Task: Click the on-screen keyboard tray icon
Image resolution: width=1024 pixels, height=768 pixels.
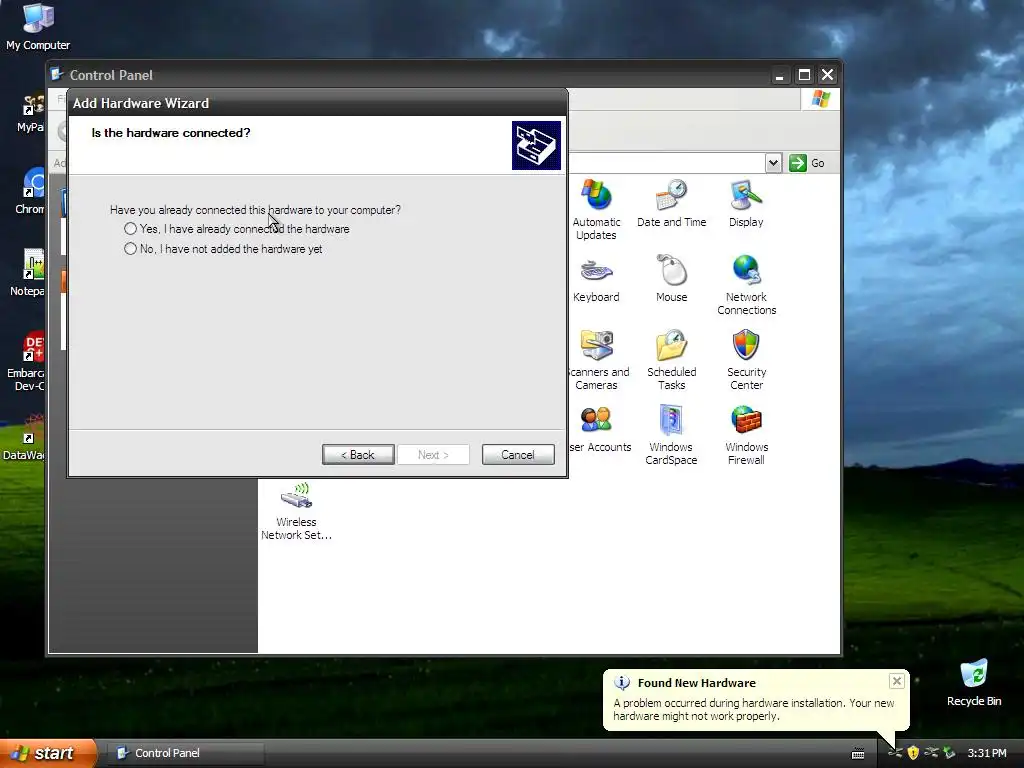Action: coord(858,754)
